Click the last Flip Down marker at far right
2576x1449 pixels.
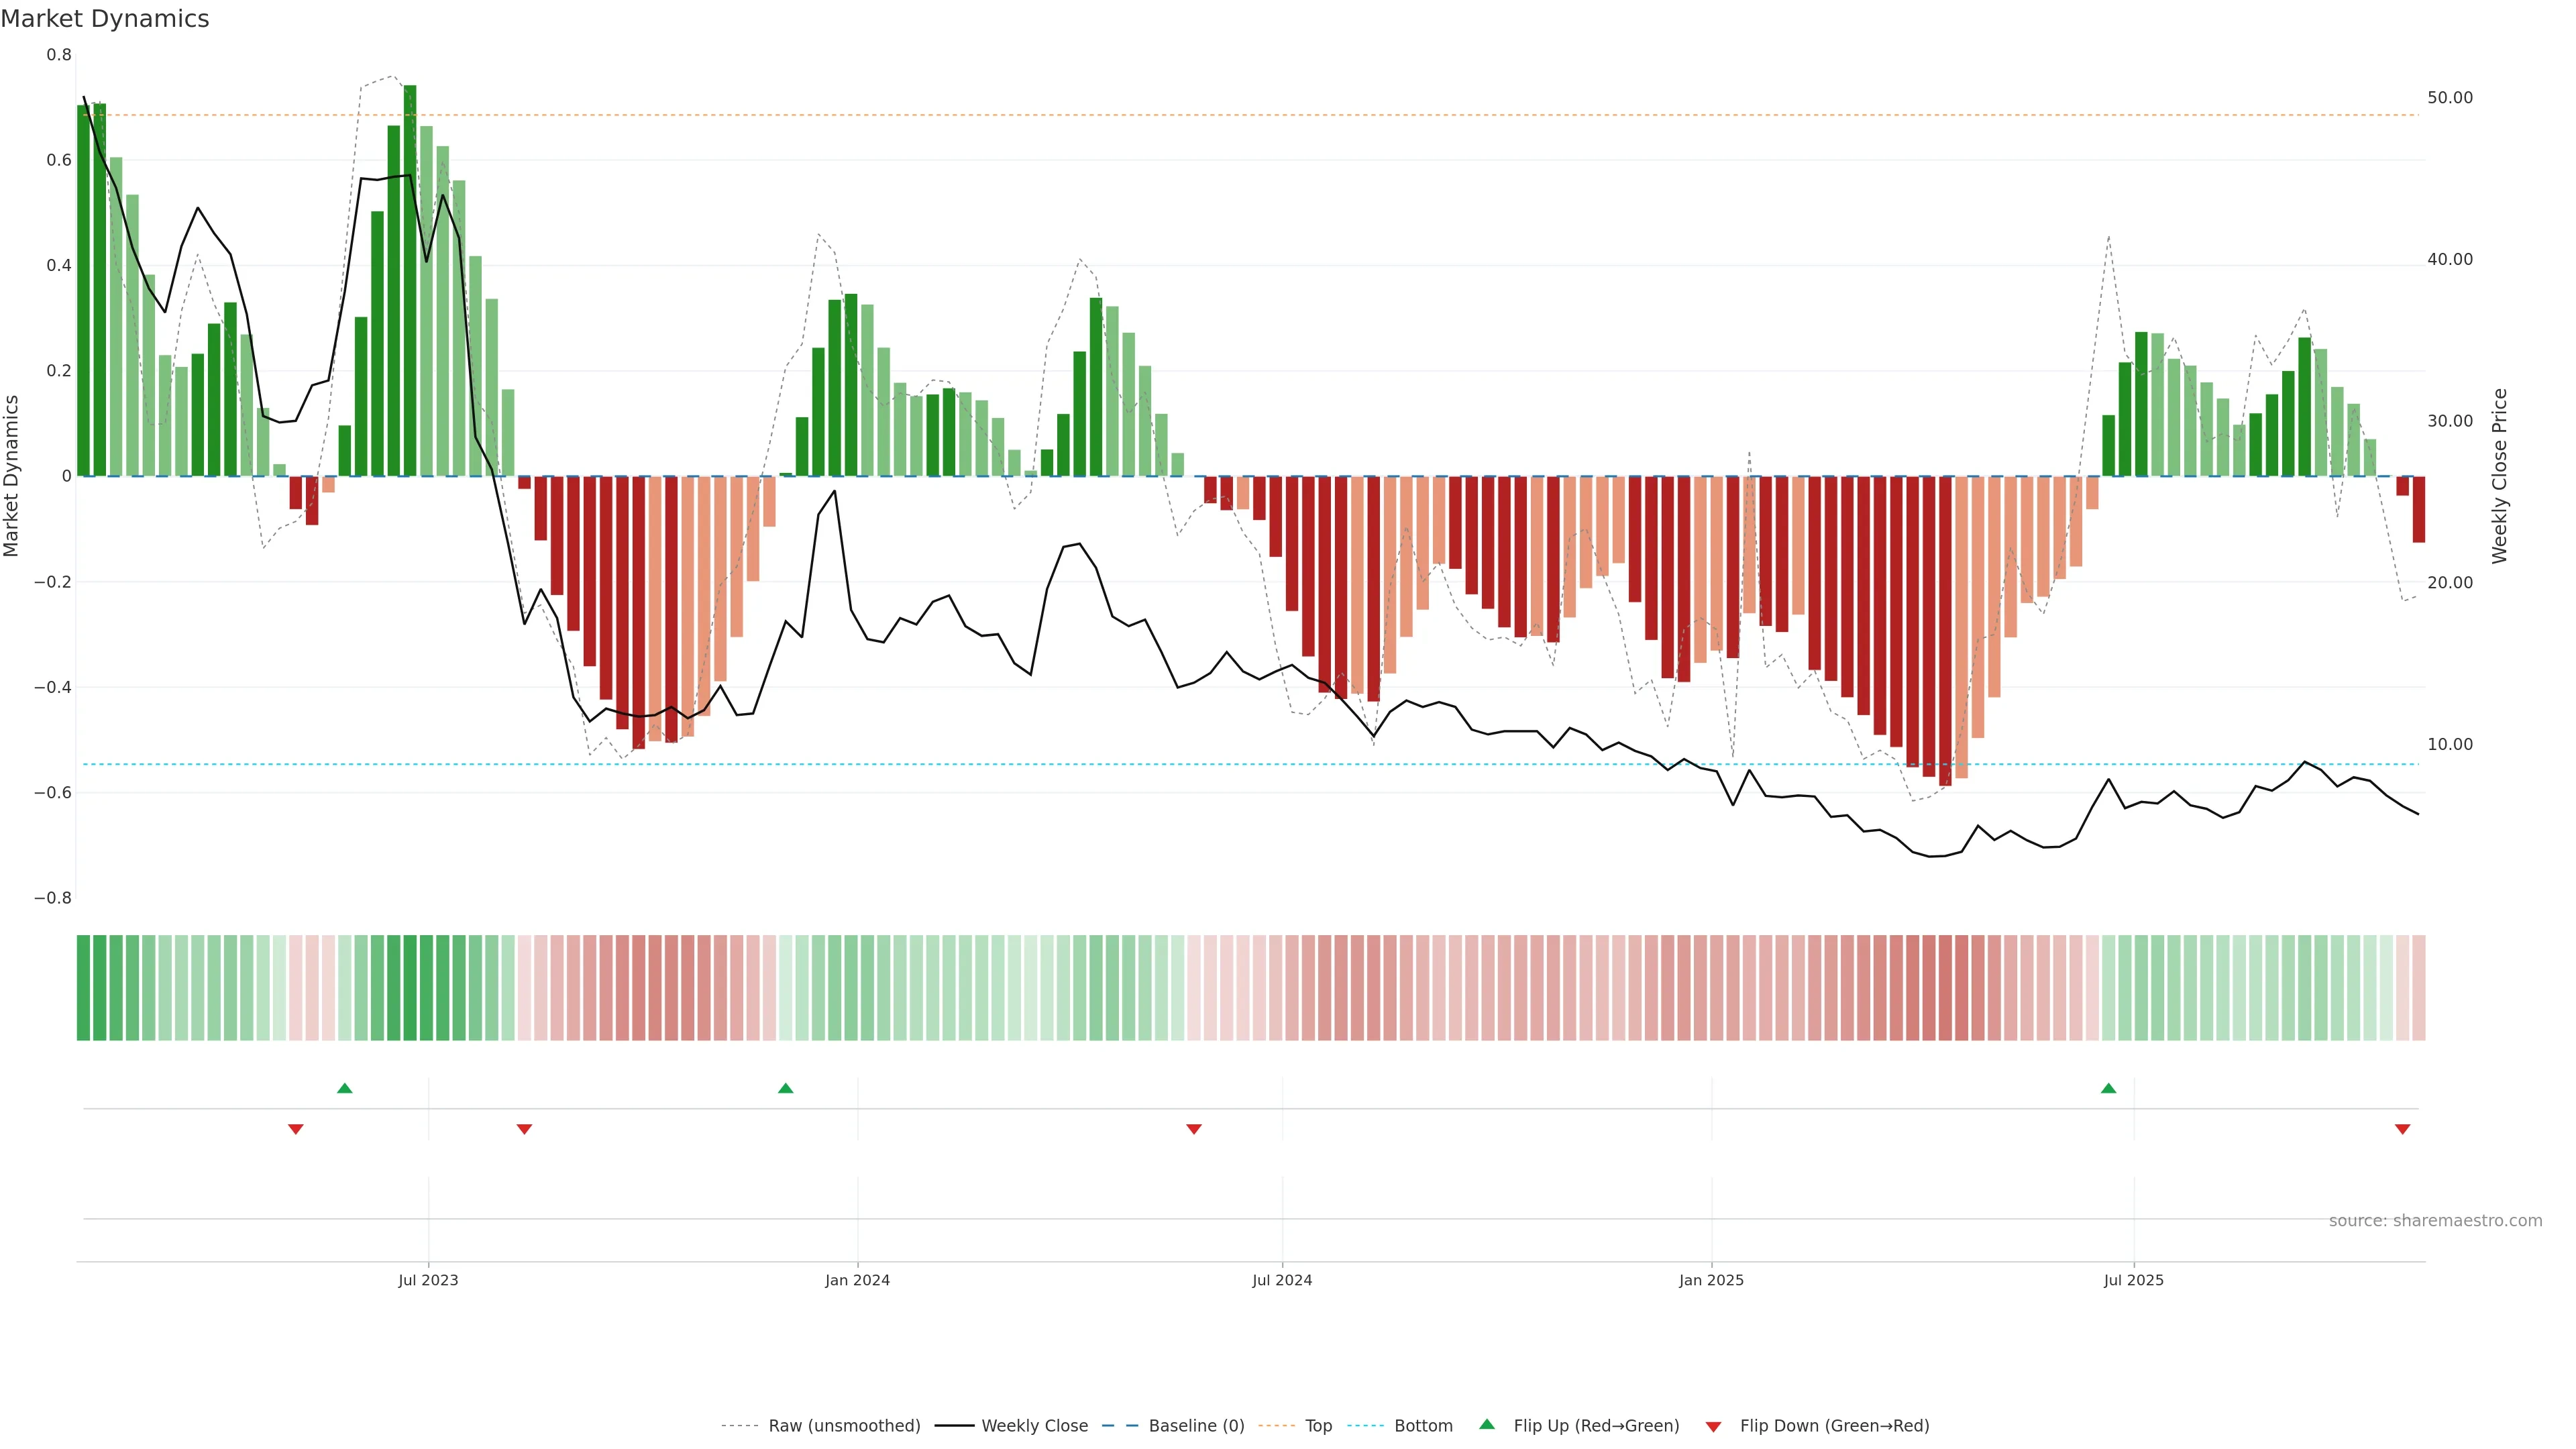click(x=2402, y=1129)
